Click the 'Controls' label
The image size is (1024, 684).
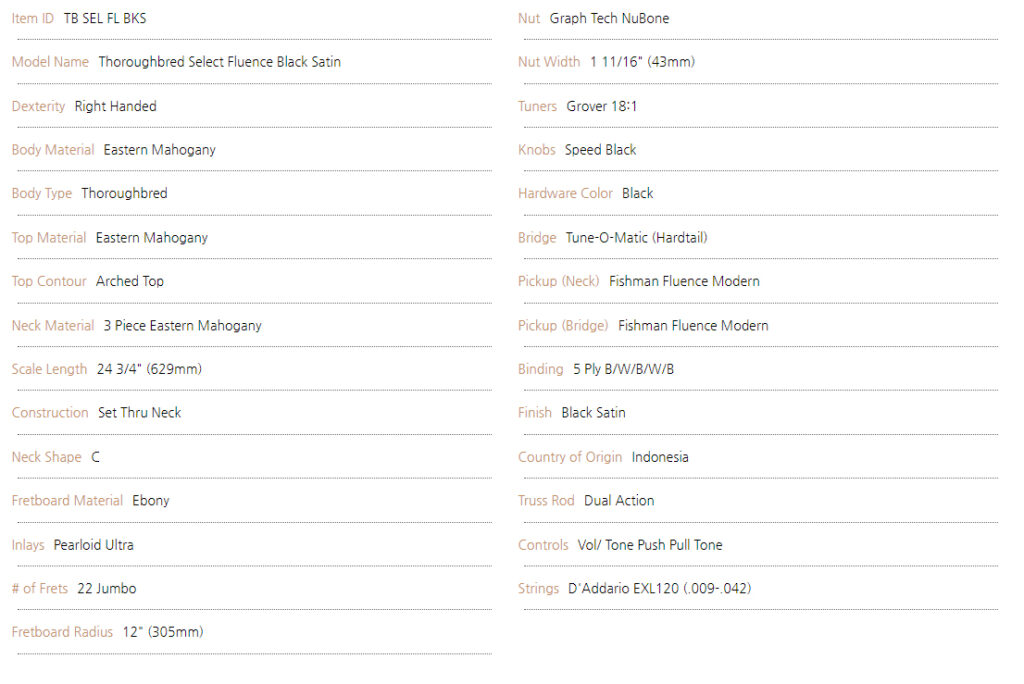[x=543, y=545]
